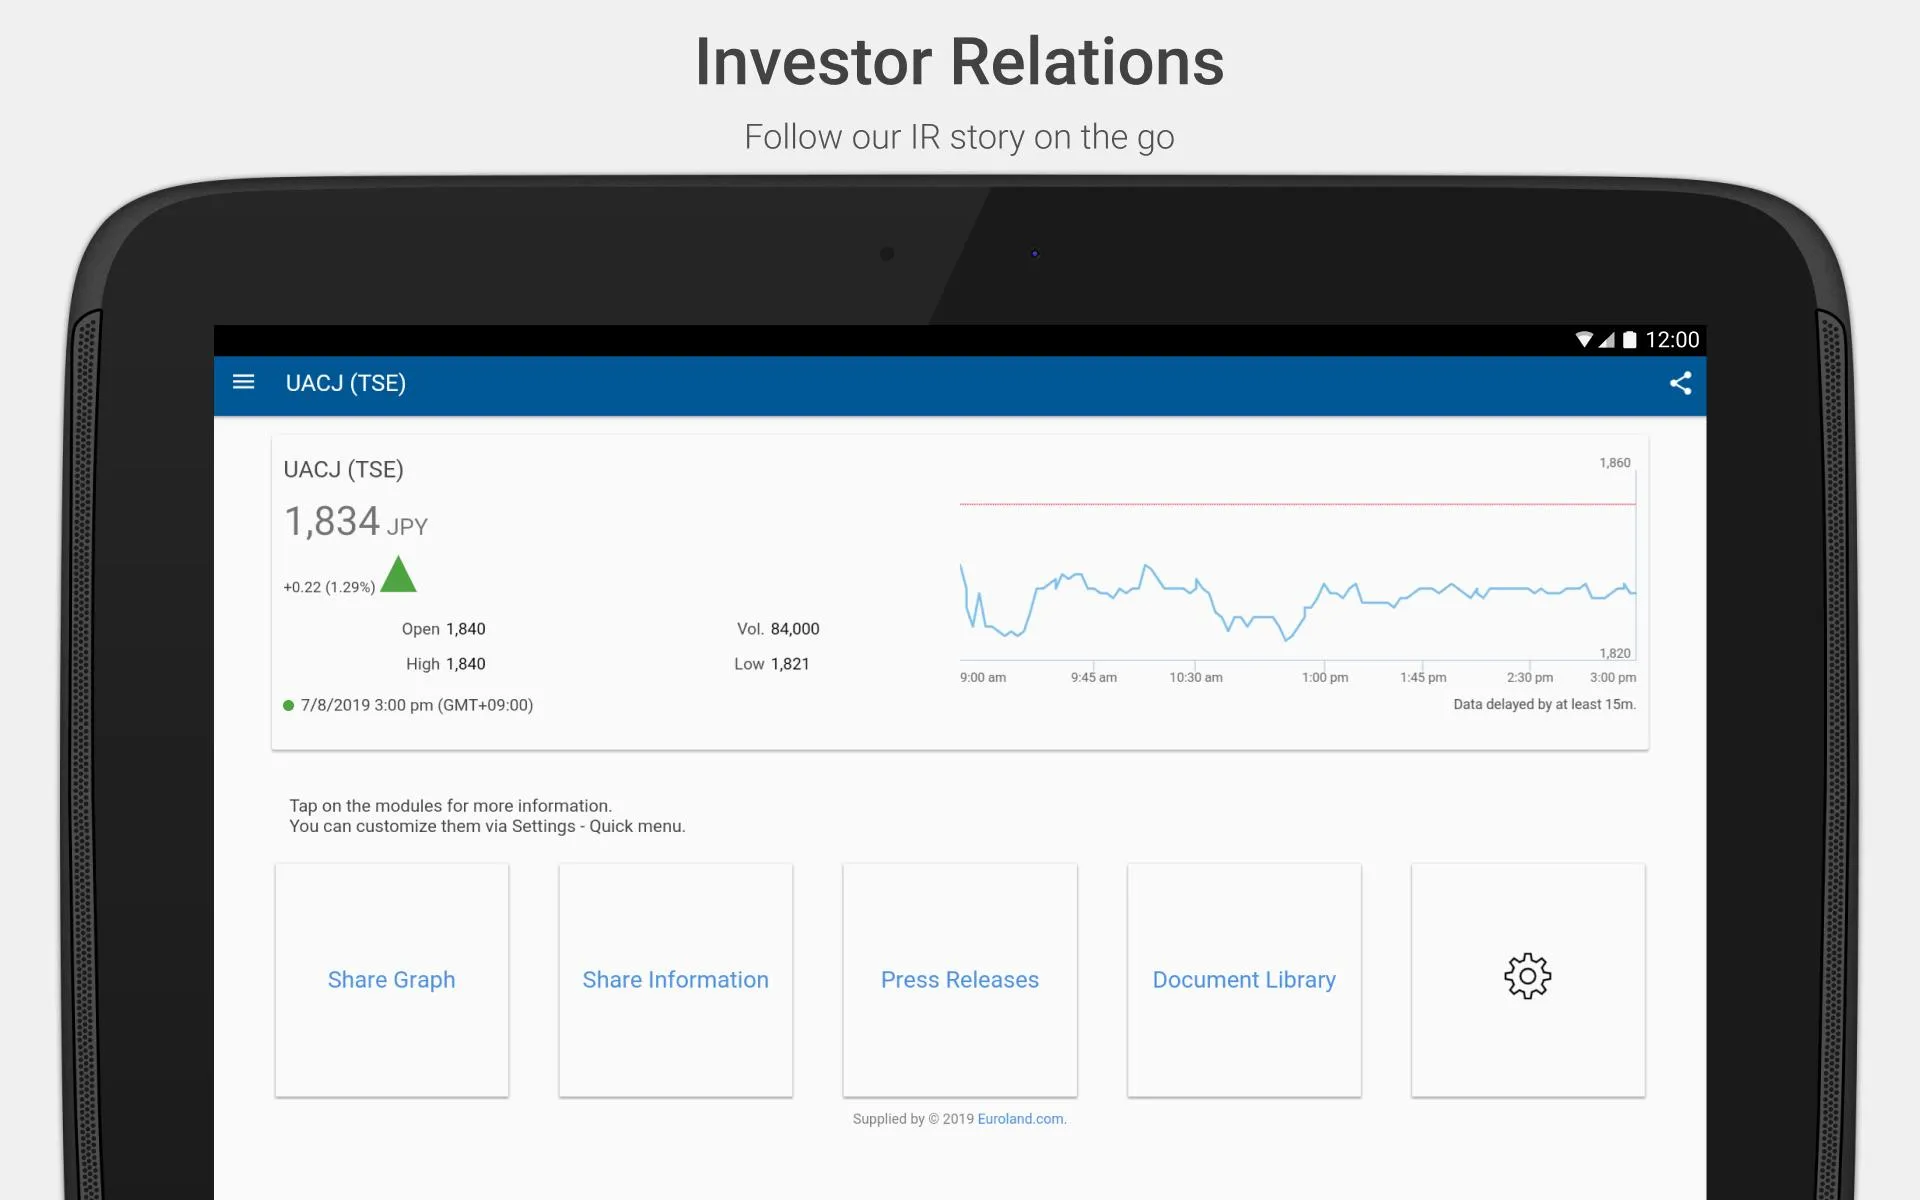Expand the quick settings menu
The width and height of the screenshot is (1920, 1200).
click(1526, 977)
